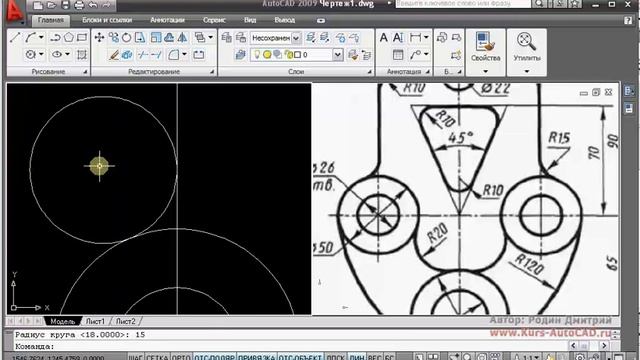Select the Arc drawing tool

coord(31,38)
